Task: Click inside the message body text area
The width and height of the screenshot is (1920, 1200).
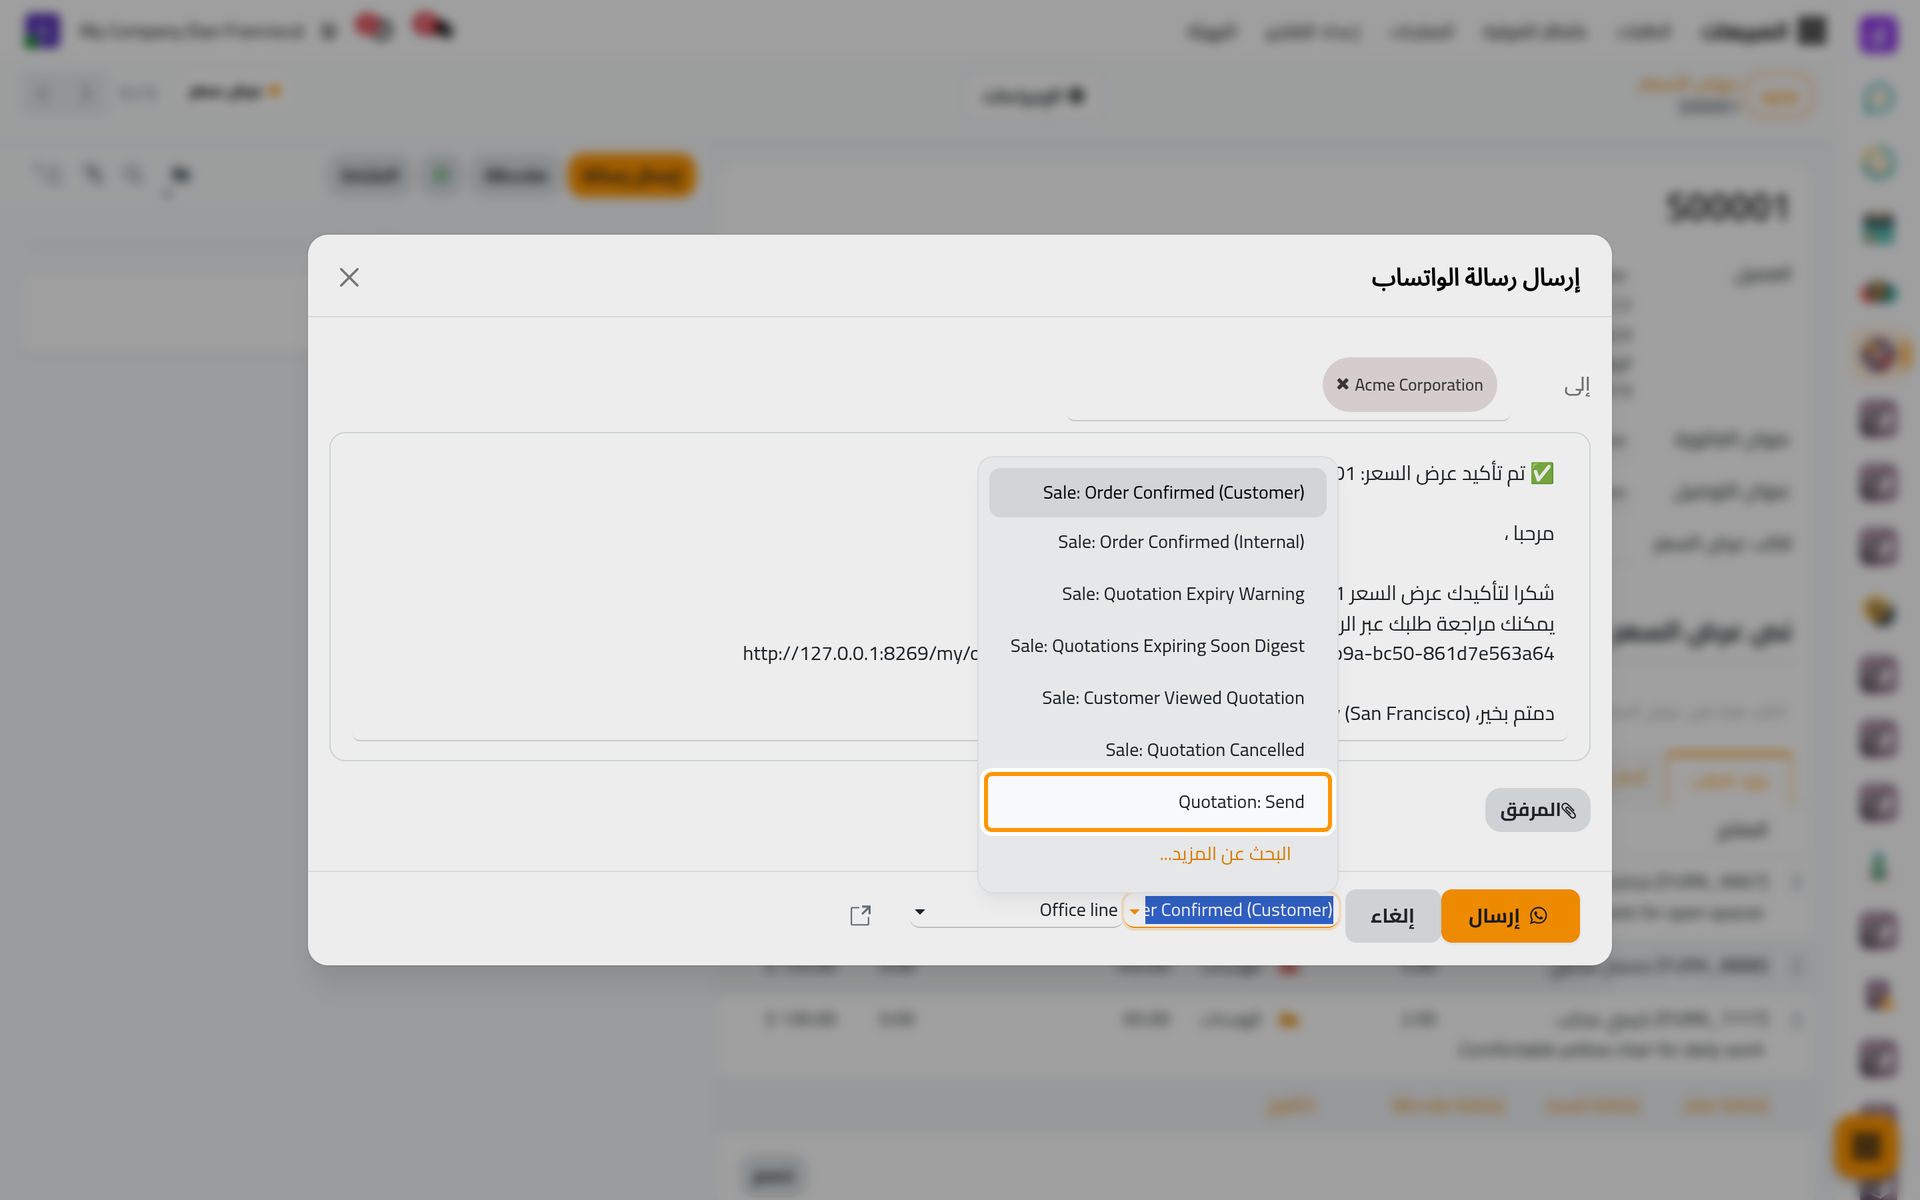Action: click(959, 596)
